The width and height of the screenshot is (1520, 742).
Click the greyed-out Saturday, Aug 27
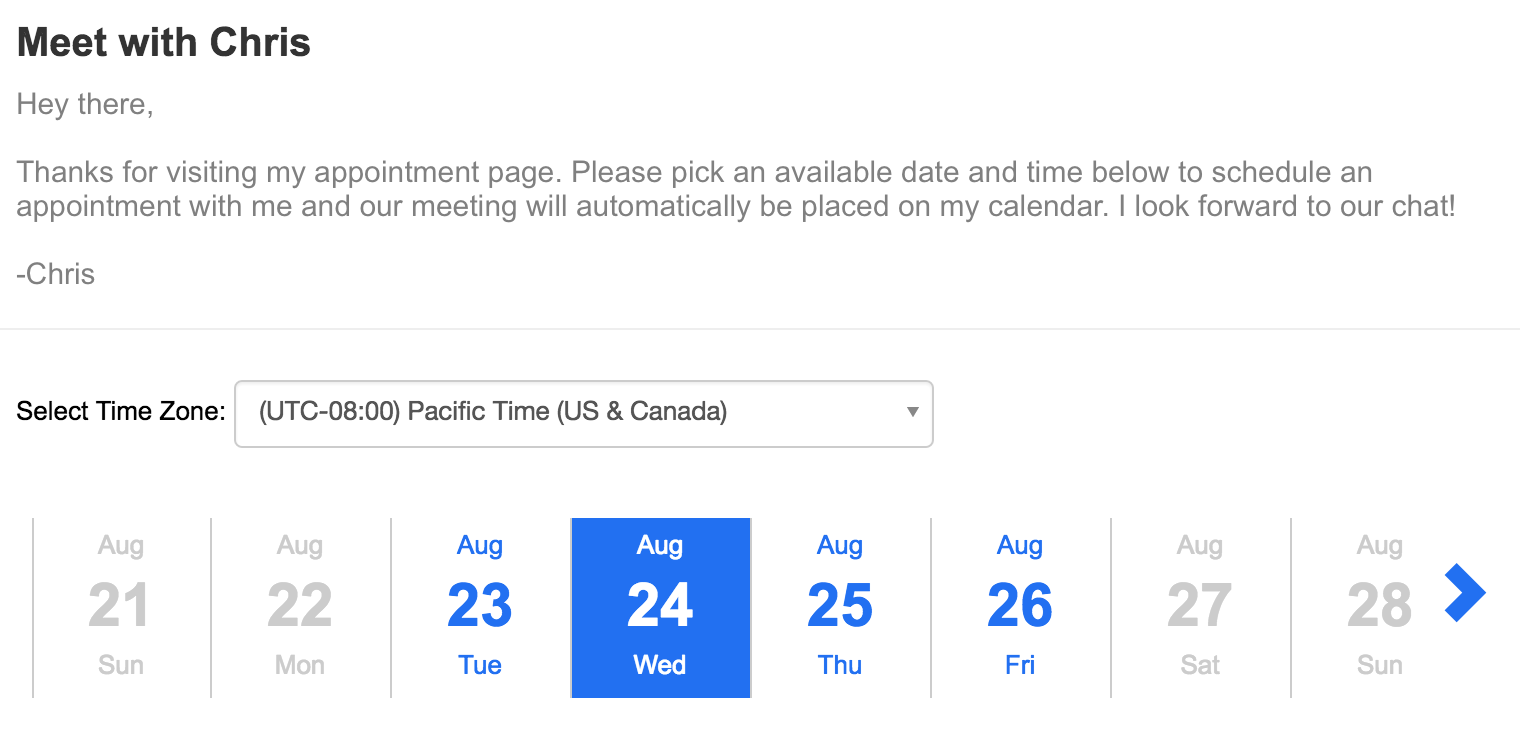tap(1200, 607)
